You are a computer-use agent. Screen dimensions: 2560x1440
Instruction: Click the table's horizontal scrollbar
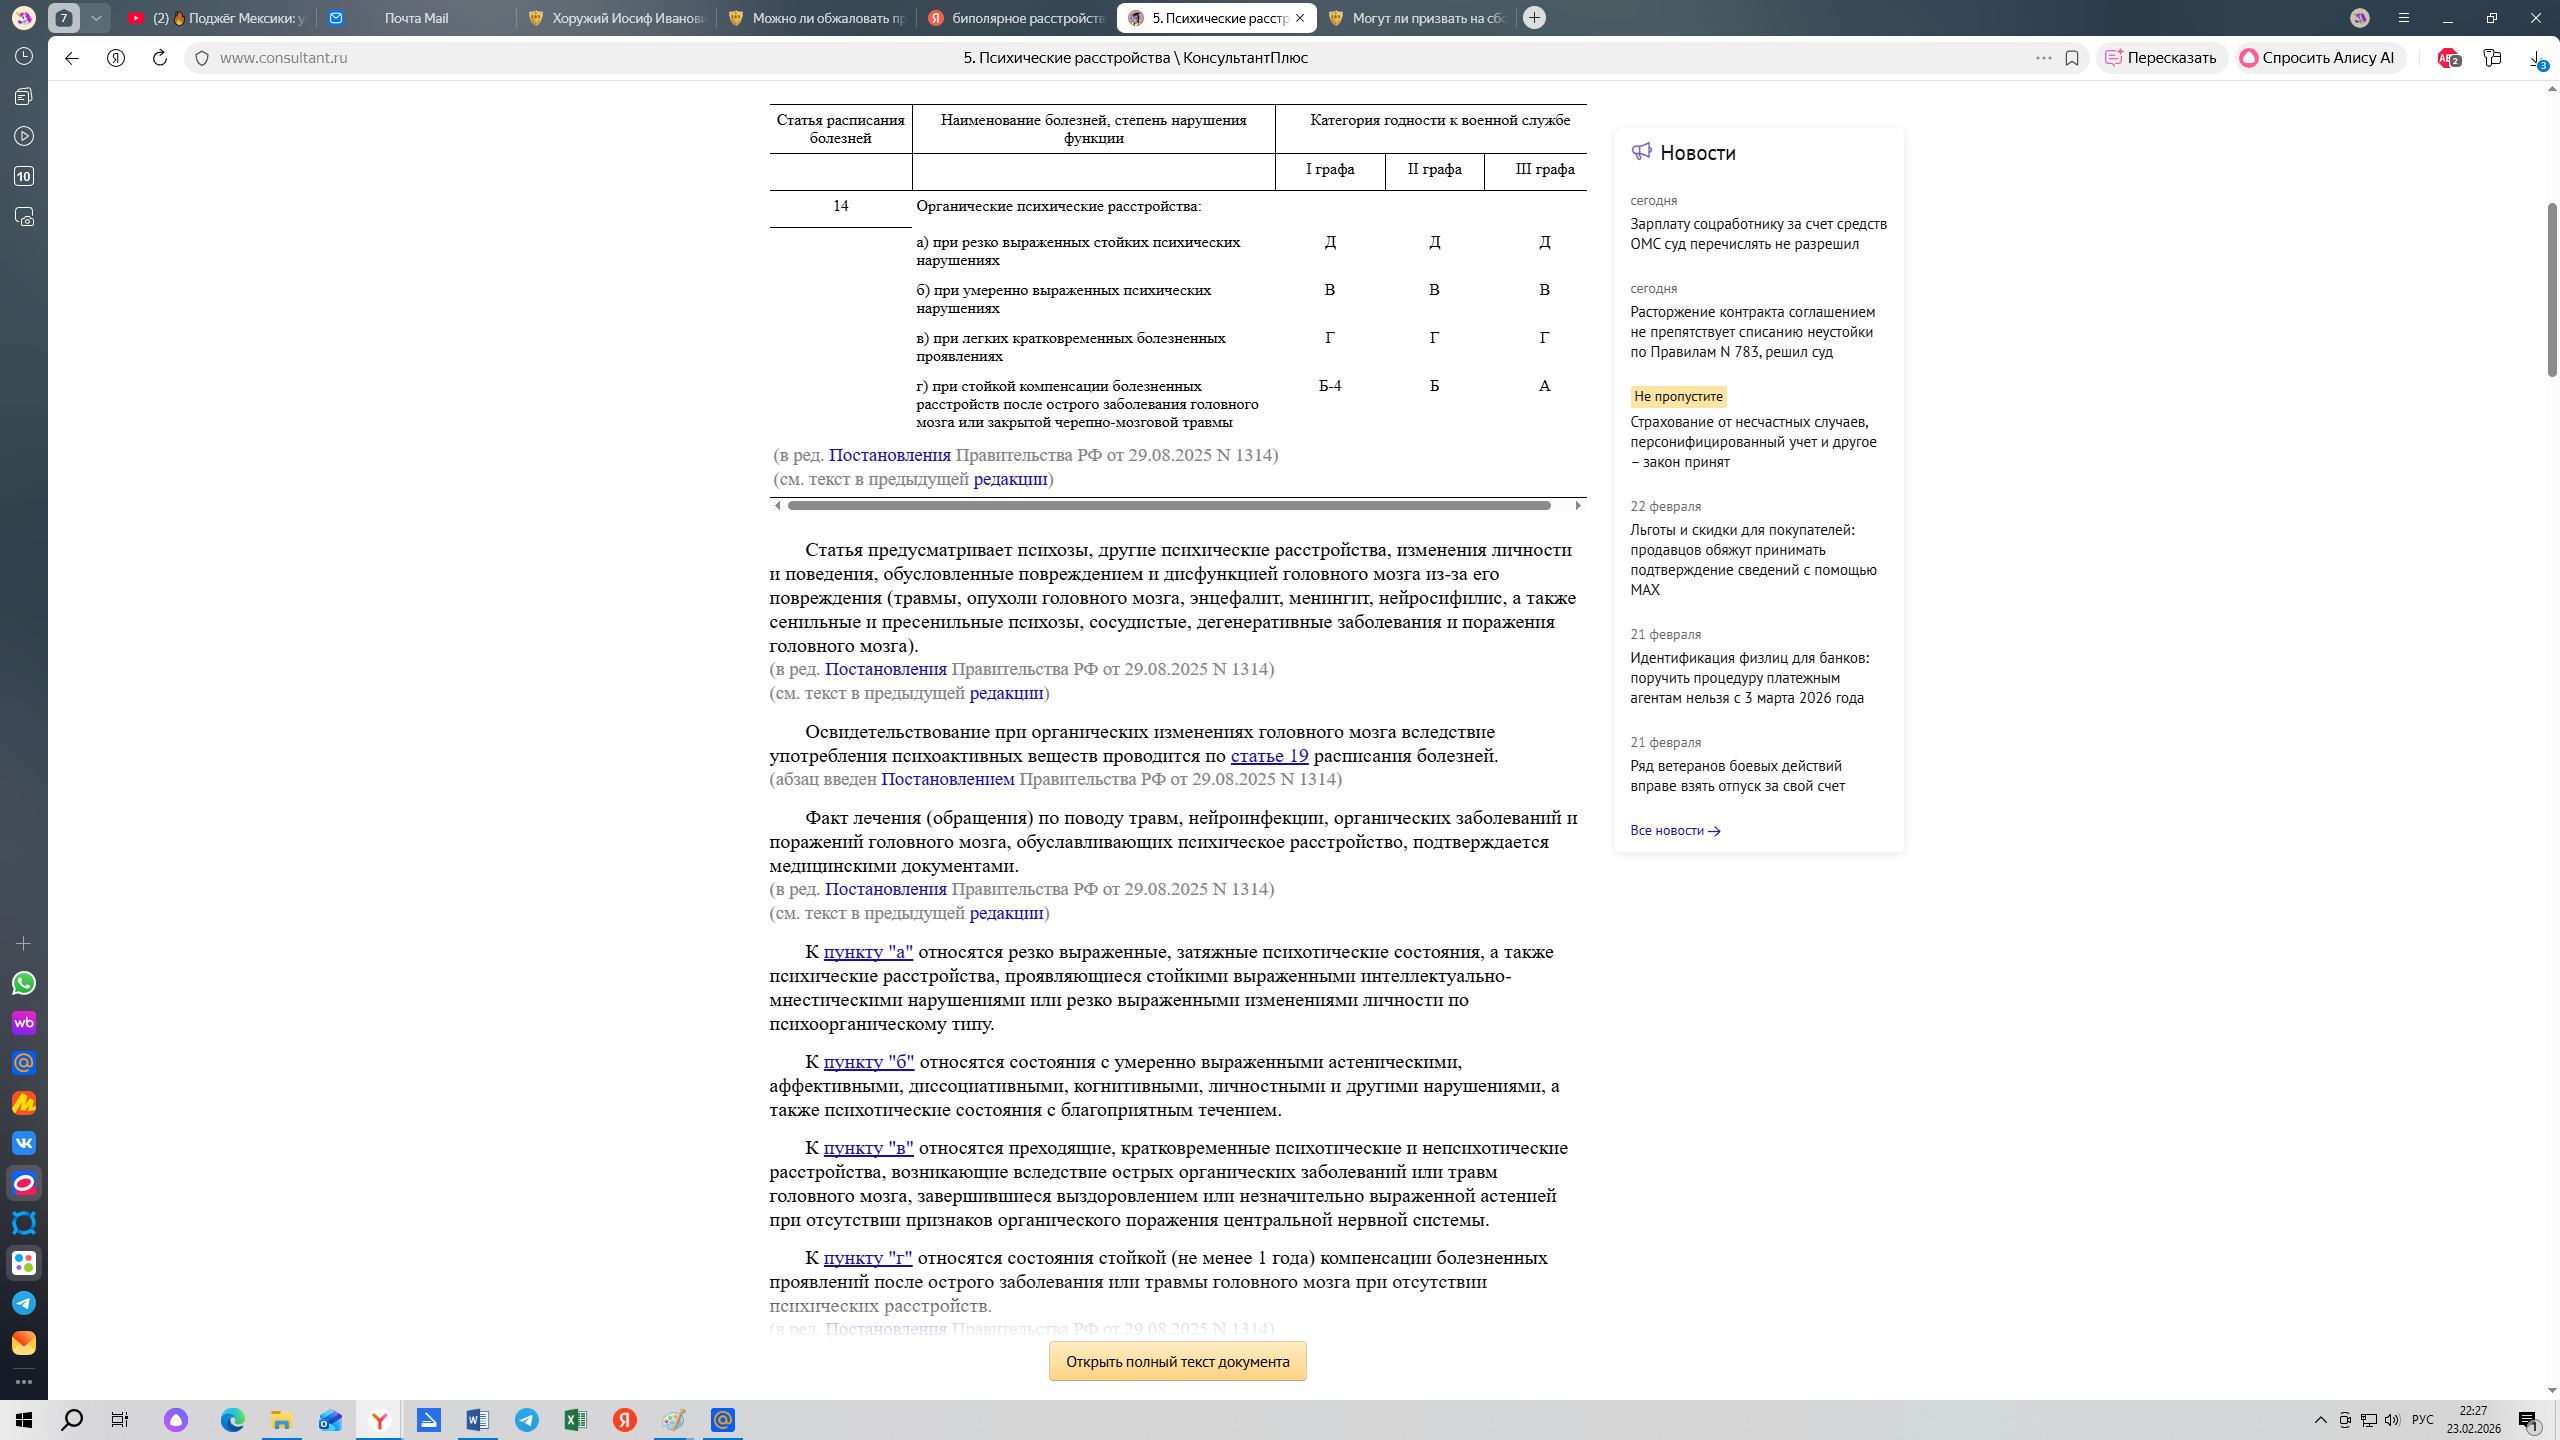pyautogui.click(x=1168, y=506)
